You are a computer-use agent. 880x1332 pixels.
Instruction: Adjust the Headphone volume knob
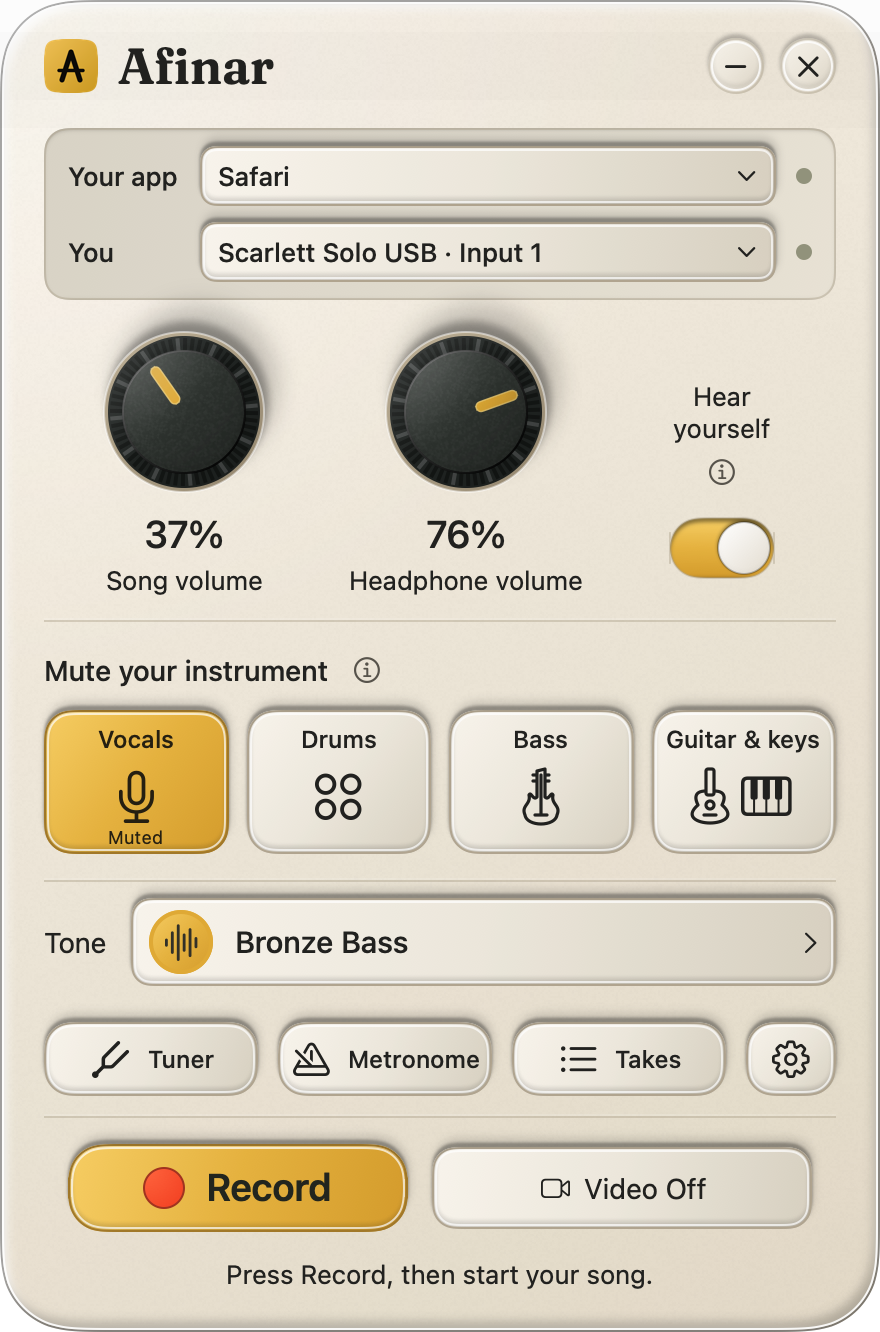click(466, 410)
